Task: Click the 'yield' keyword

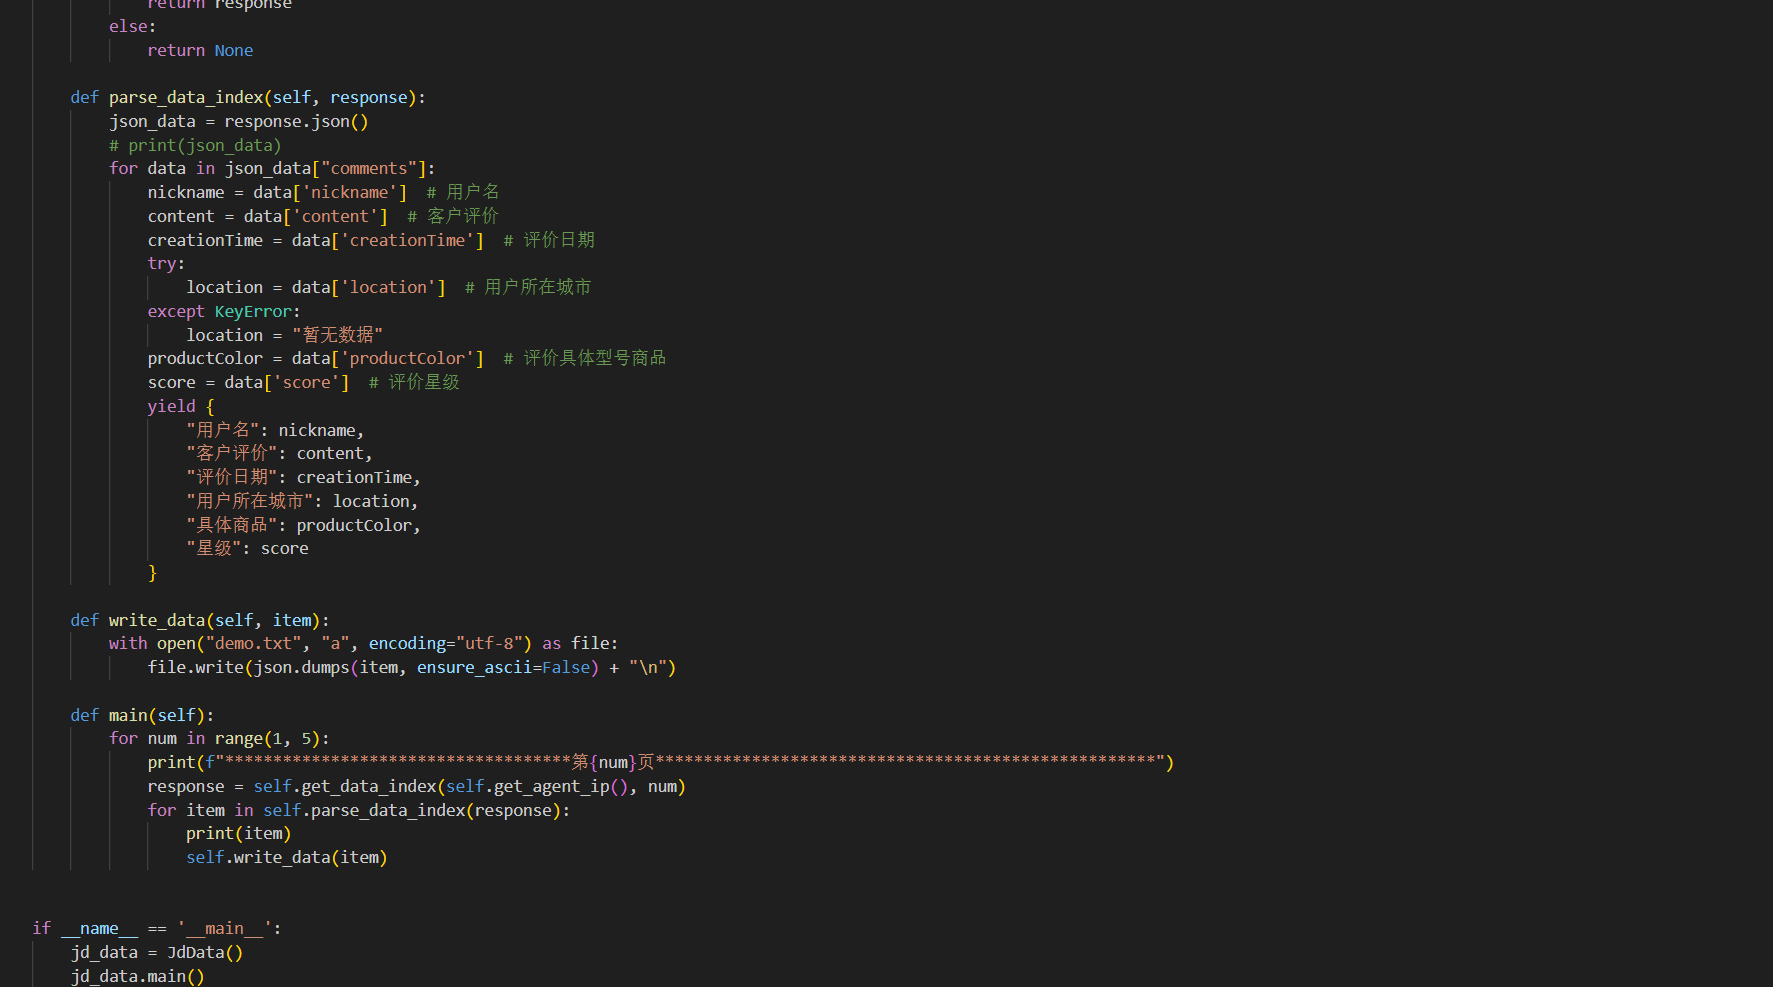Action: (171, 406)
